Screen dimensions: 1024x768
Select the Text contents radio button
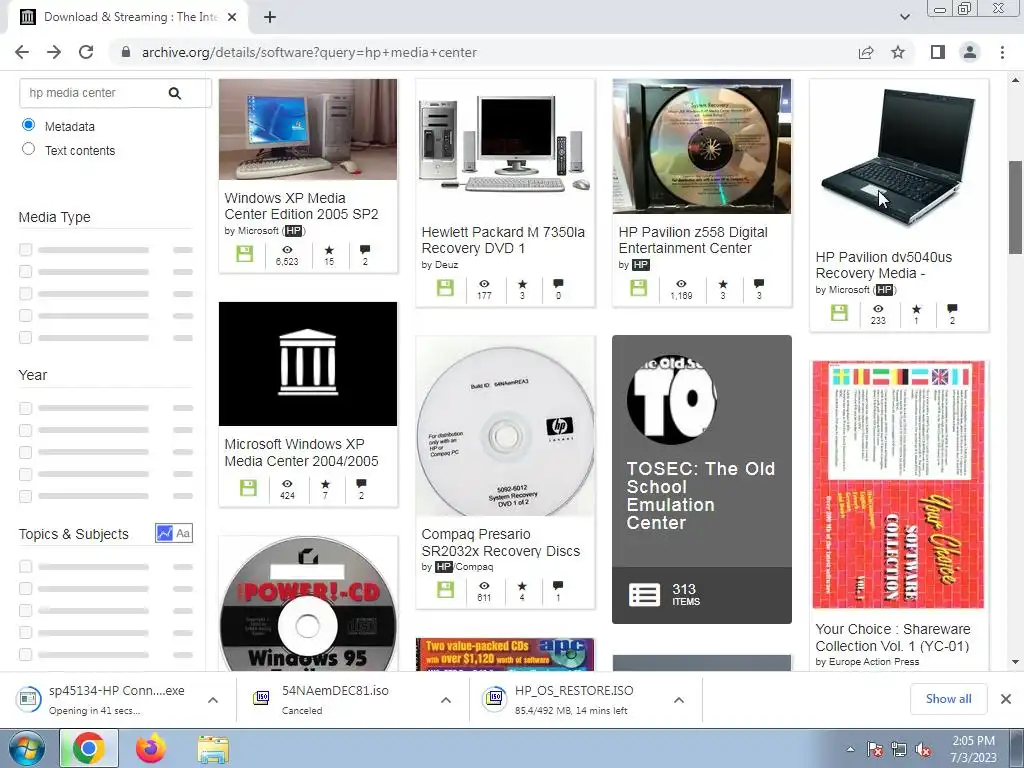point(28,149)
